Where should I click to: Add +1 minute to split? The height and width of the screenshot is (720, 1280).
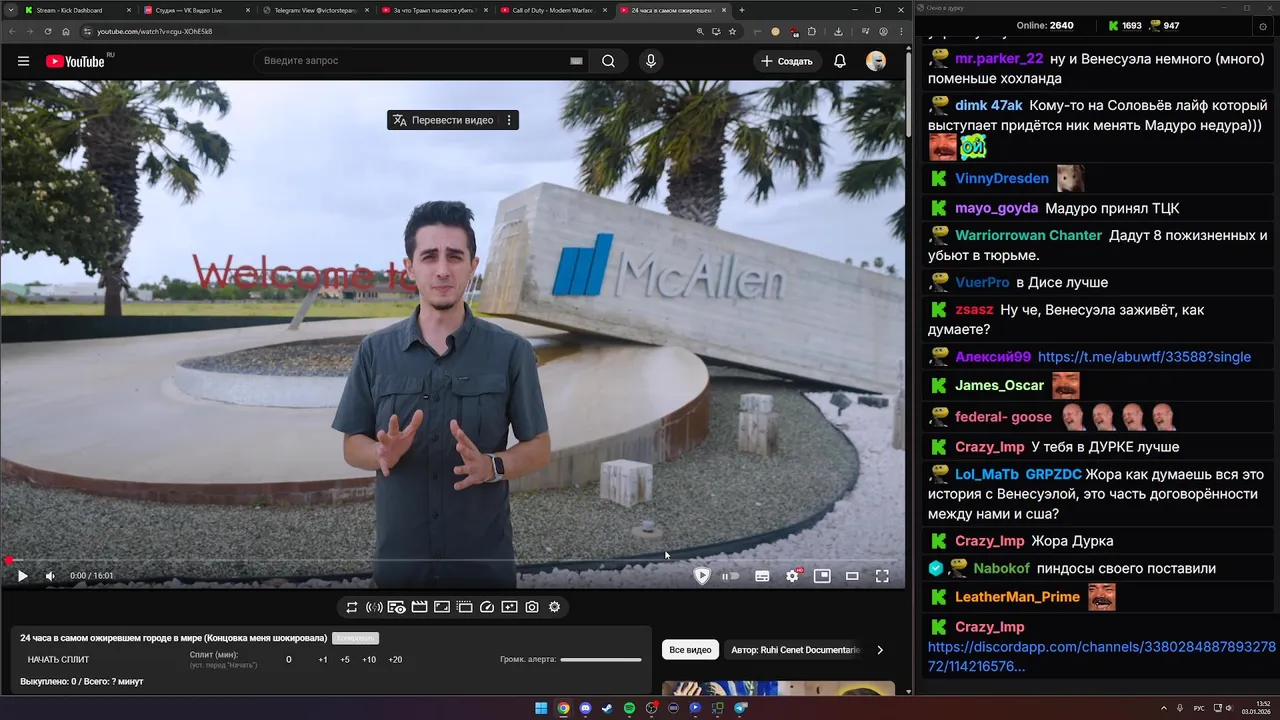click(x=323, y=660)
